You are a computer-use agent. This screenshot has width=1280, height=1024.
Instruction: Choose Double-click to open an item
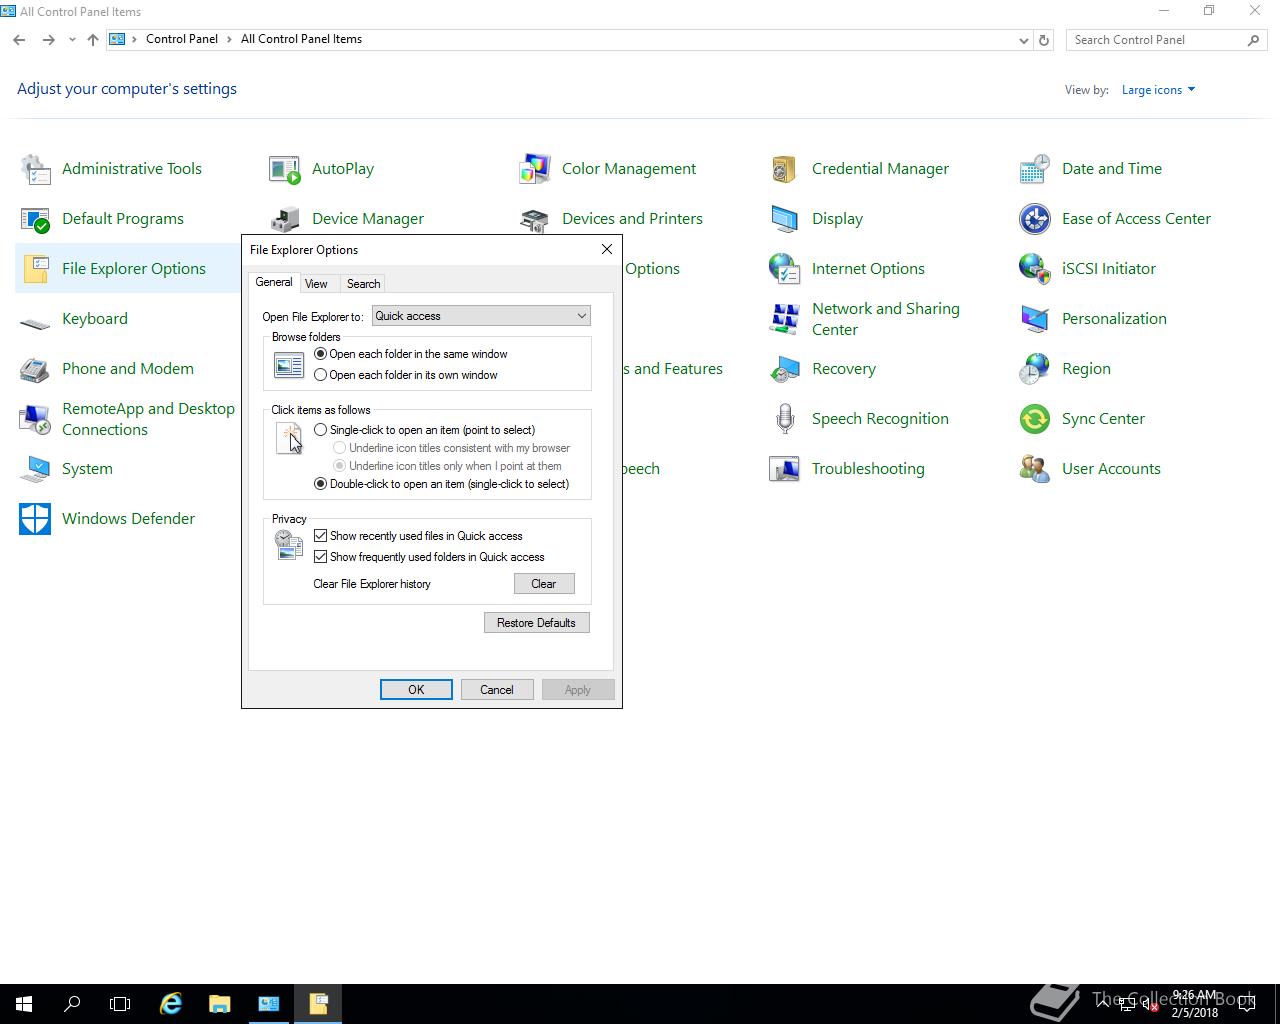pyautogui.click(x=320, y=484)
